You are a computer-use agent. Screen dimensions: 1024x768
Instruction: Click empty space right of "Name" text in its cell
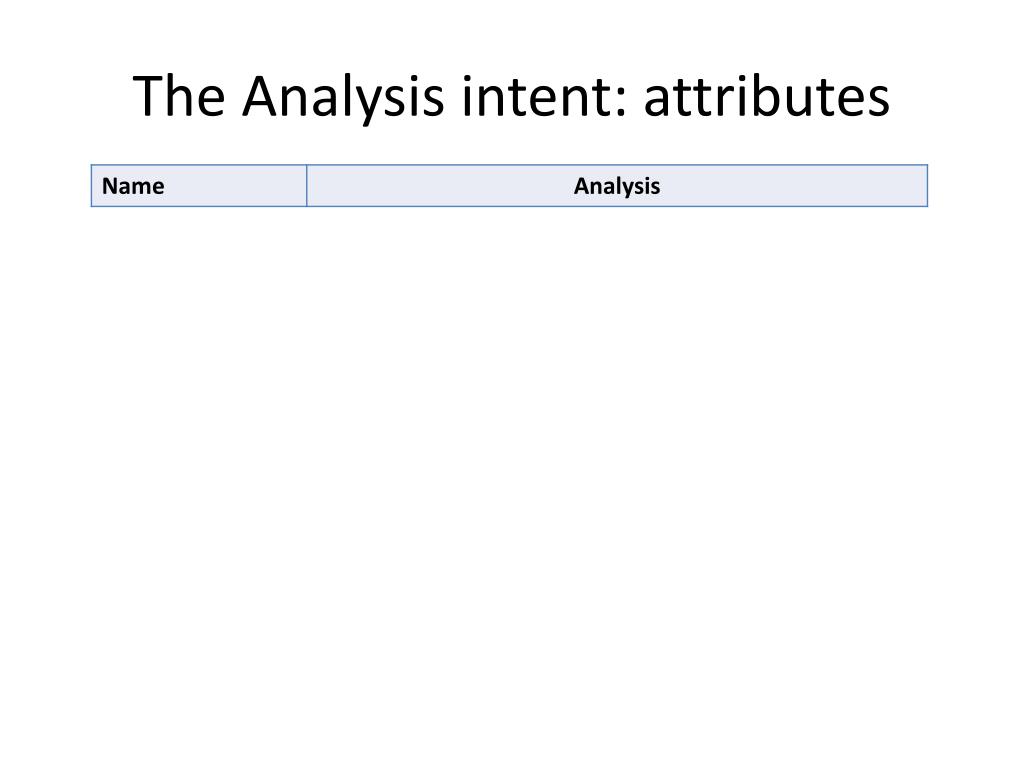point(235,186)
